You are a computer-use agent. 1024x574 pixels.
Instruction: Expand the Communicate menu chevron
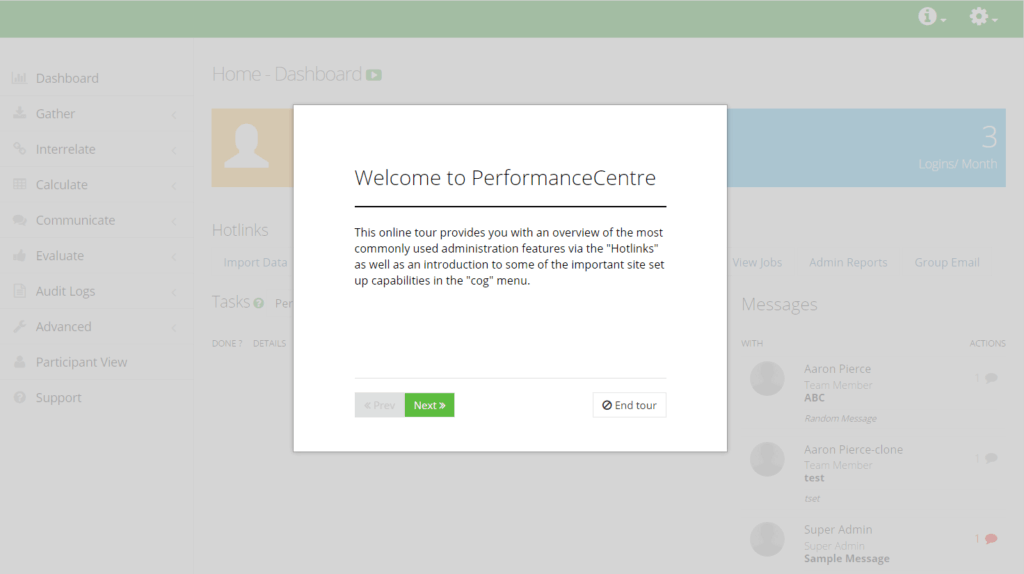[x=174, y=221]
